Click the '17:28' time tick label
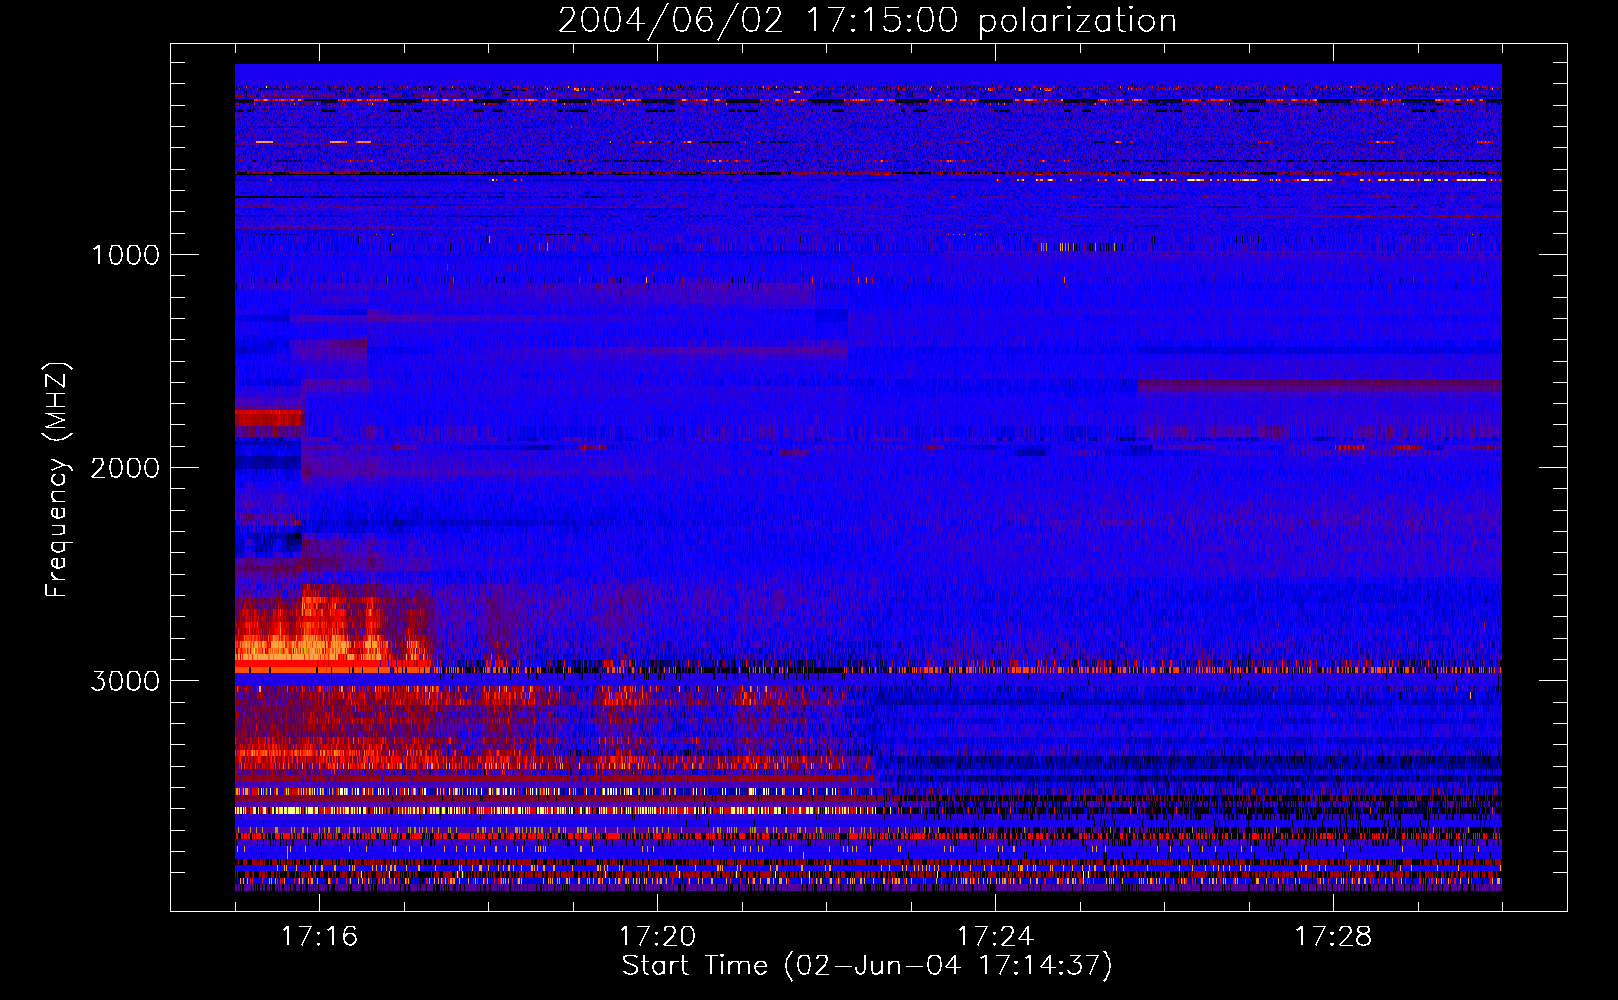 pyautogui.click(x=1333, y=937)
